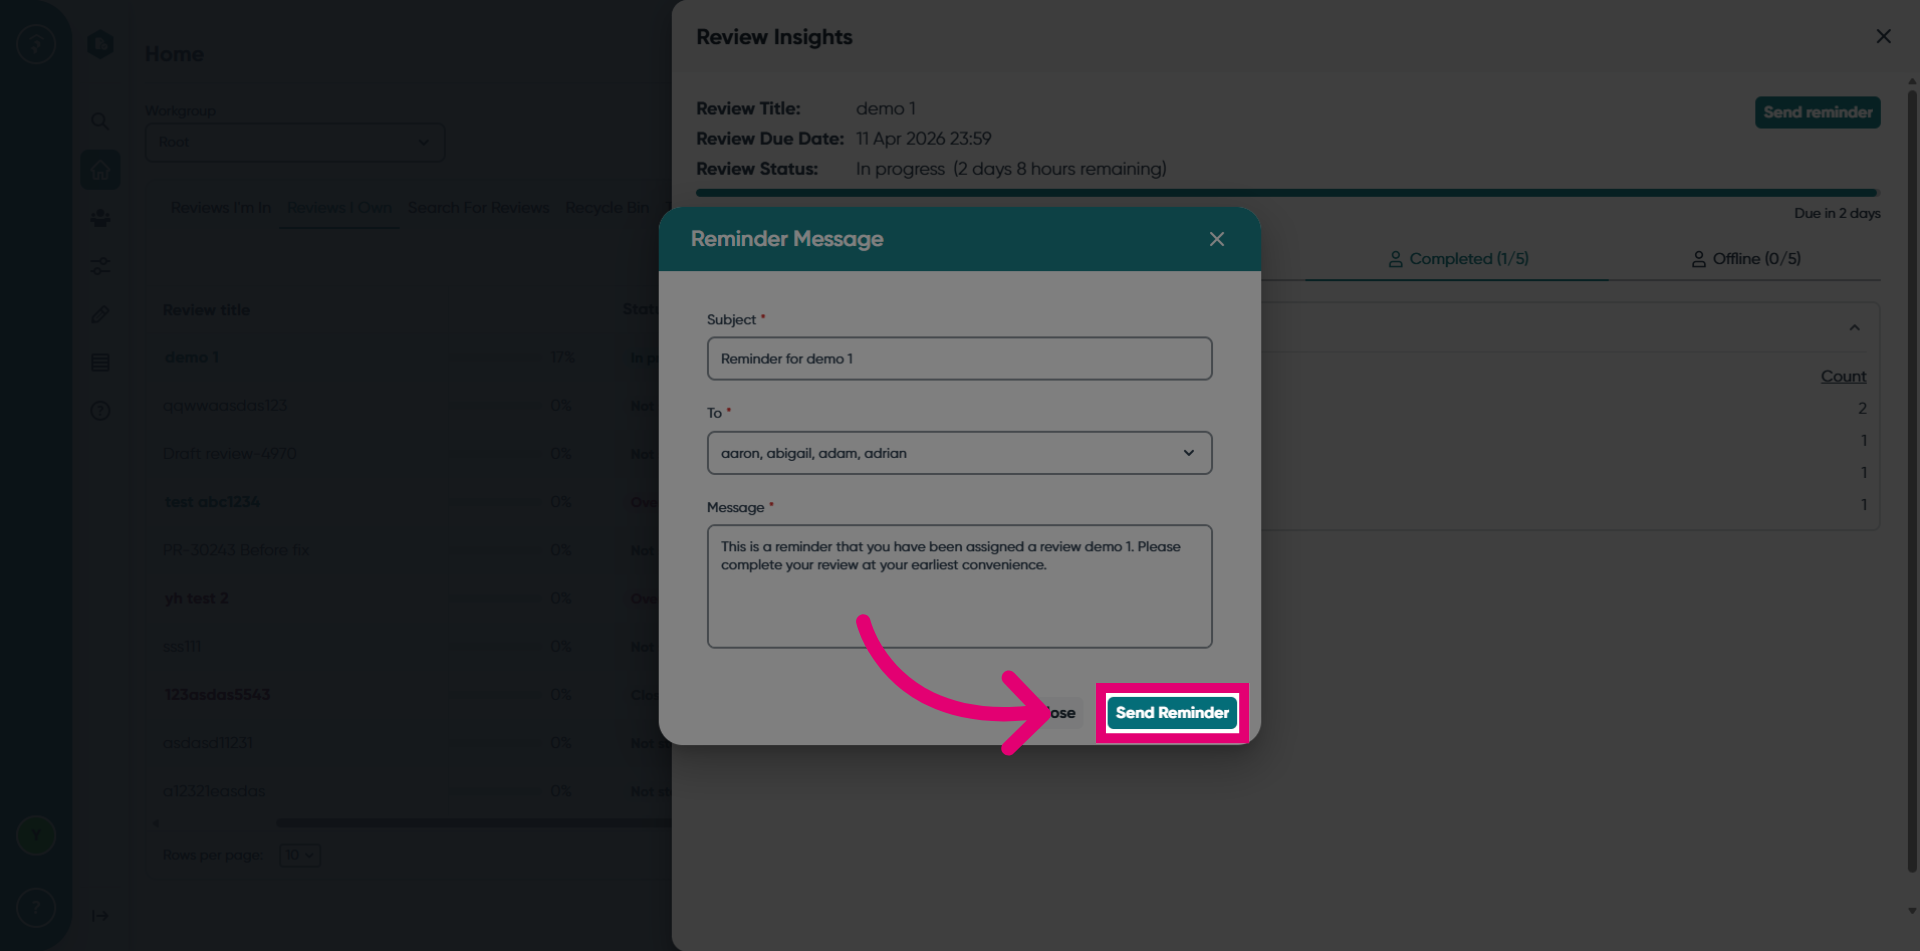Viewport: 1920px width, 951px height.
Task: Click the Due in 2 days label
Action: coord(1837,213)
